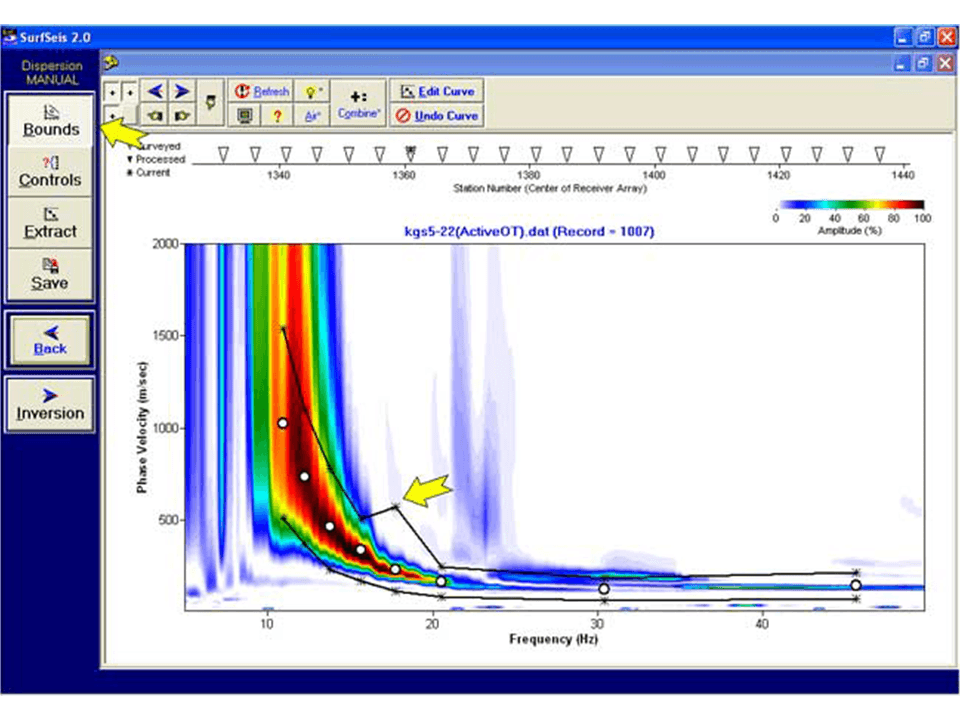Open the Controls panel

[50, 171]
